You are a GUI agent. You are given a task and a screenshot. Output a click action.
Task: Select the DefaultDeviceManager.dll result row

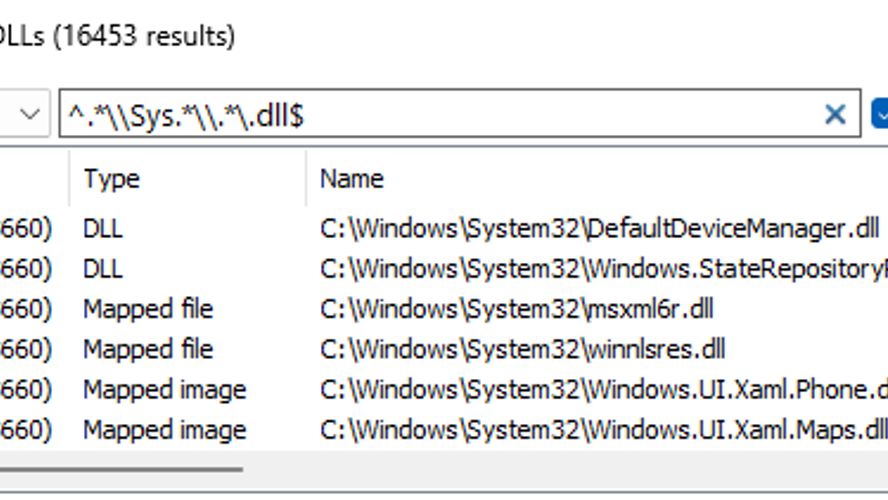point(600,229)
